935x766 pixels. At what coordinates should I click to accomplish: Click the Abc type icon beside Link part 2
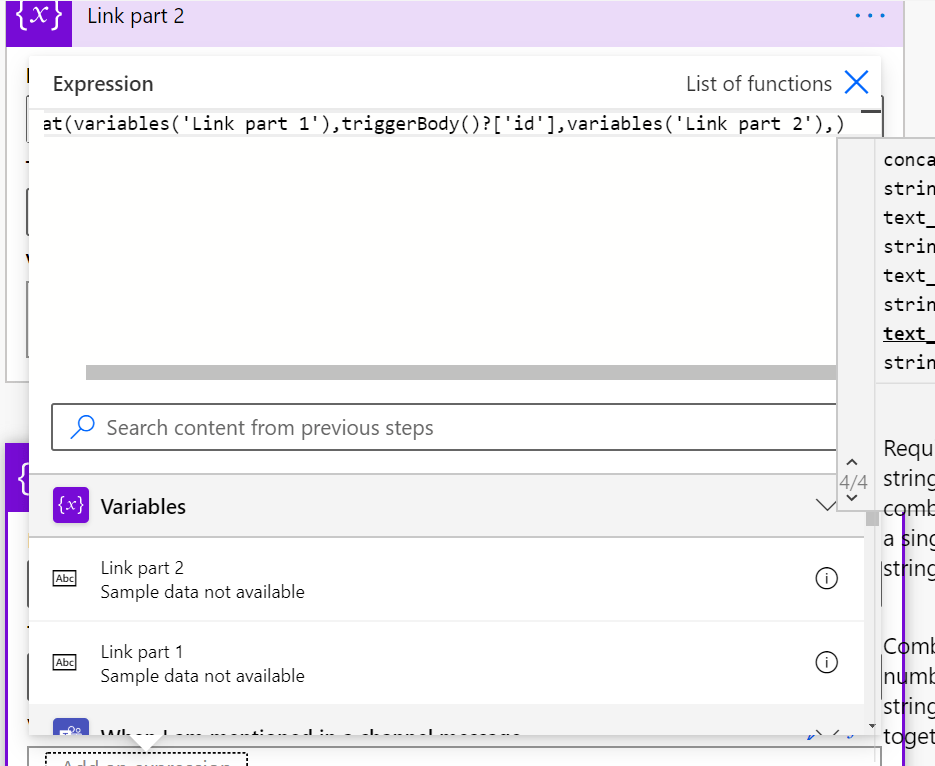64,579
